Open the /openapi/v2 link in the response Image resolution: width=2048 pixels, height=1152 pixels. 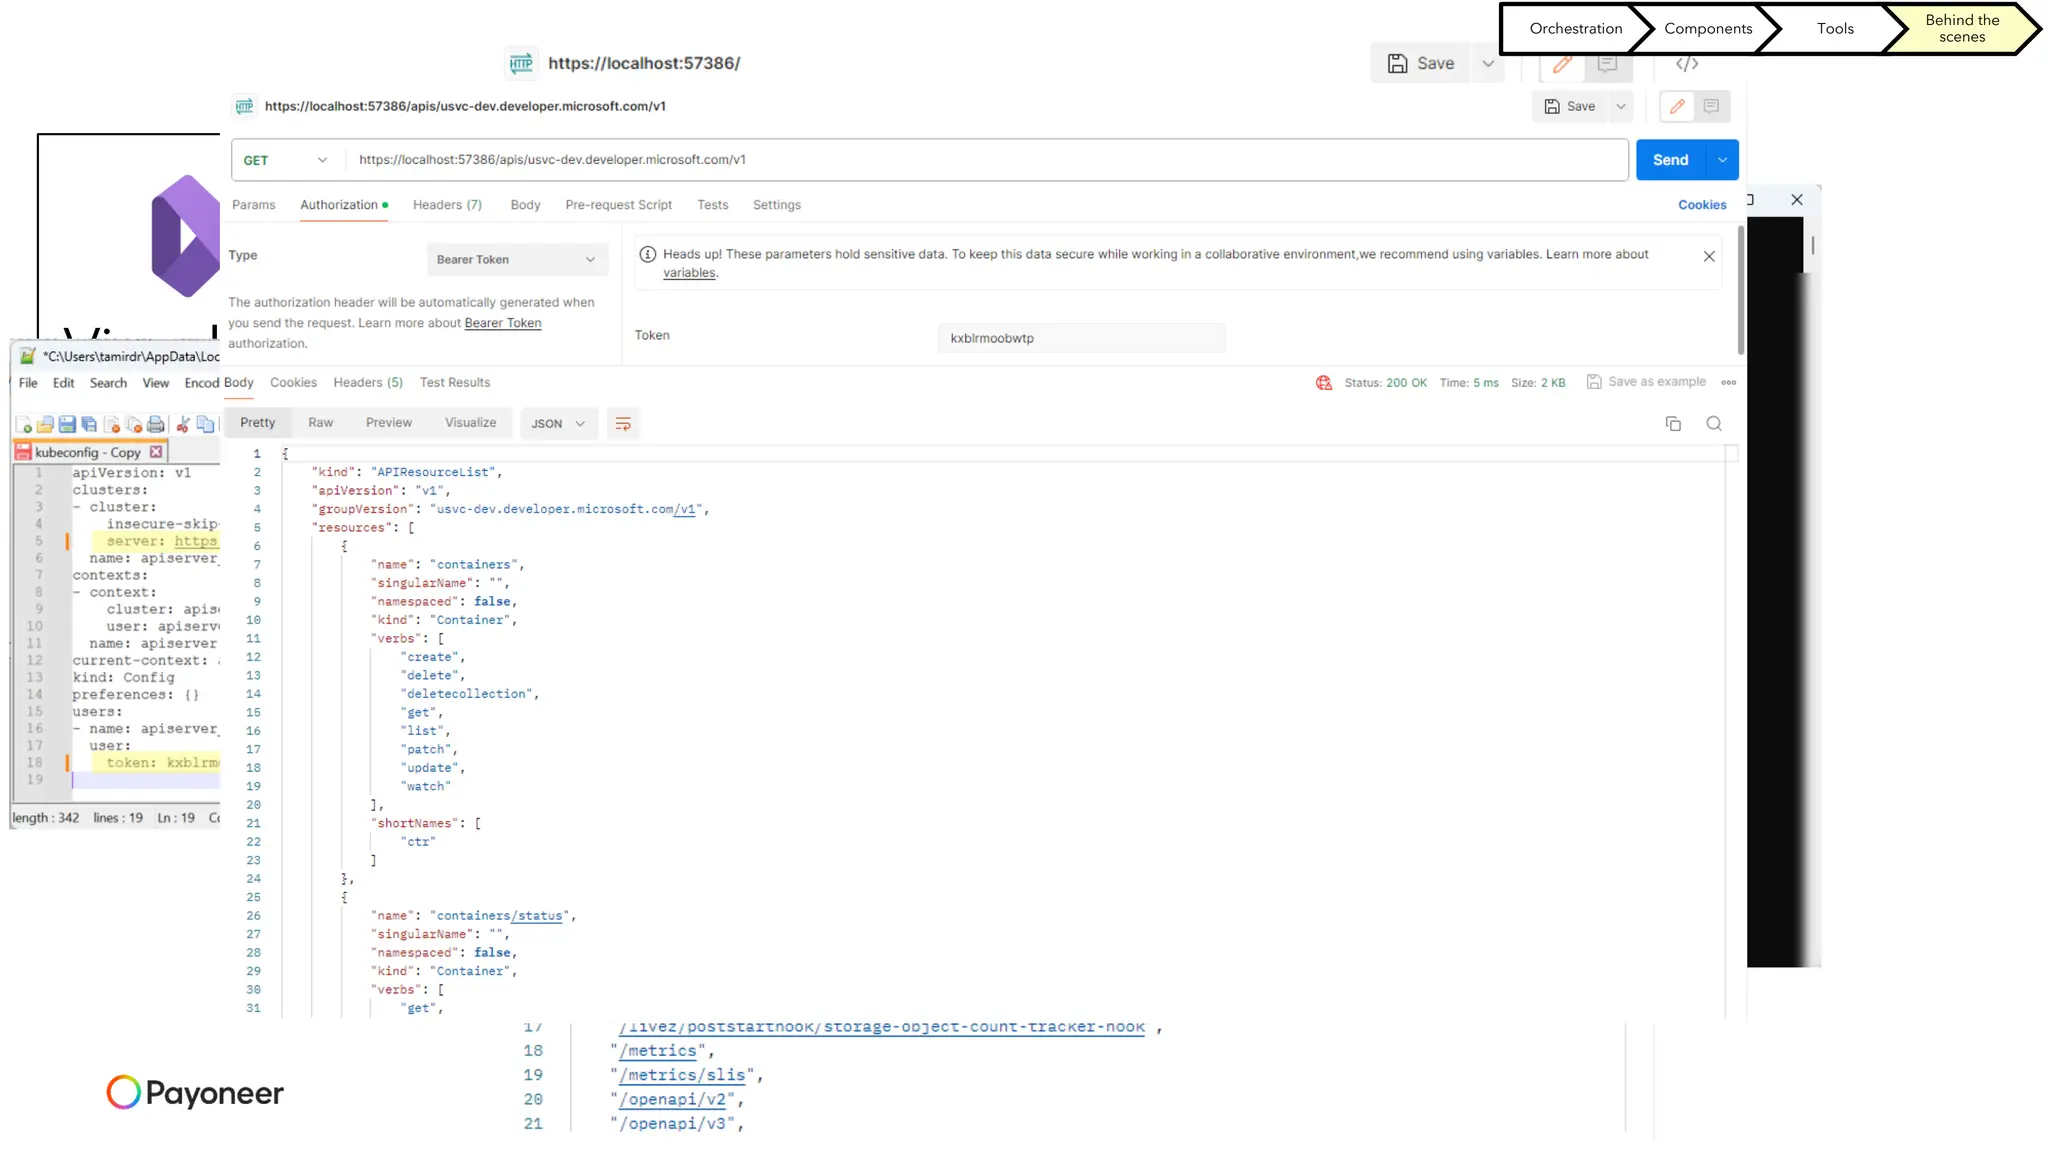point(673,1100)
